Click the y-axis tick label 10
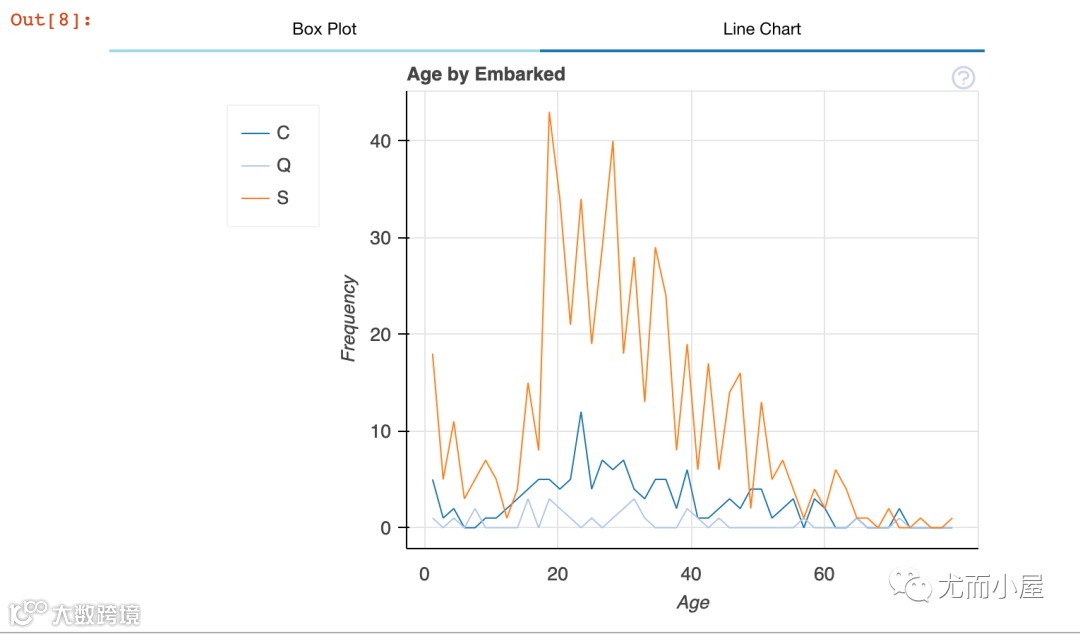 [x=380, y=432]
